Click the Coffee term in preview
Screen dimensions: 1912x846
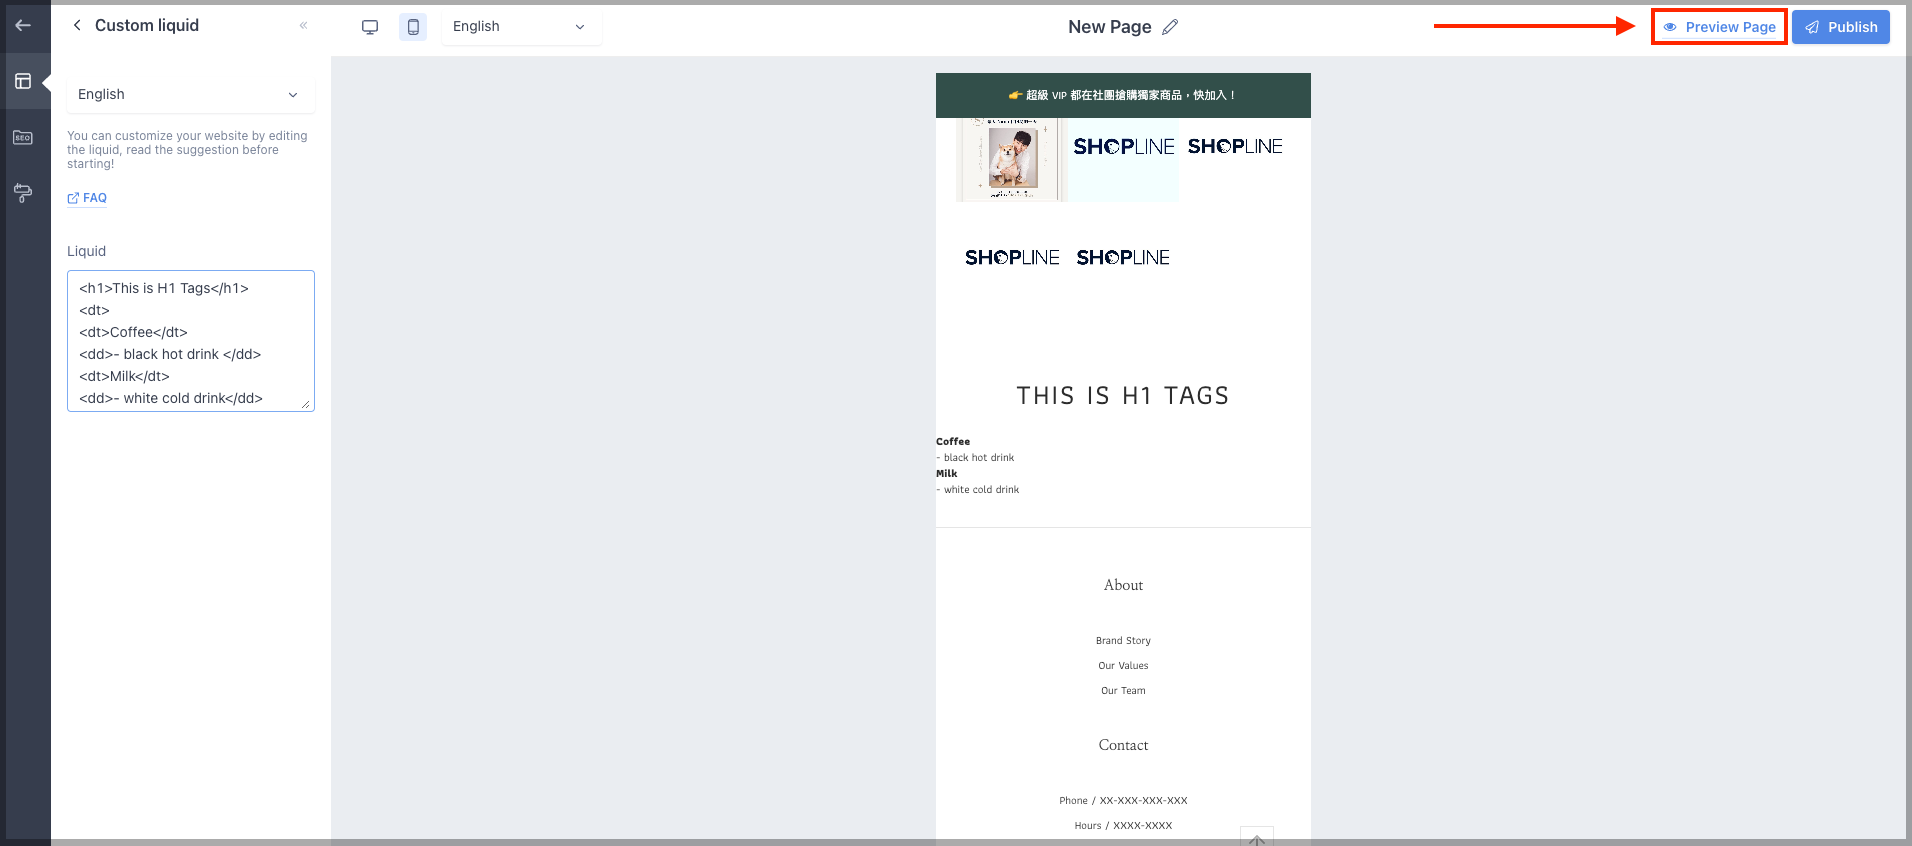click(x=953, y=441)
